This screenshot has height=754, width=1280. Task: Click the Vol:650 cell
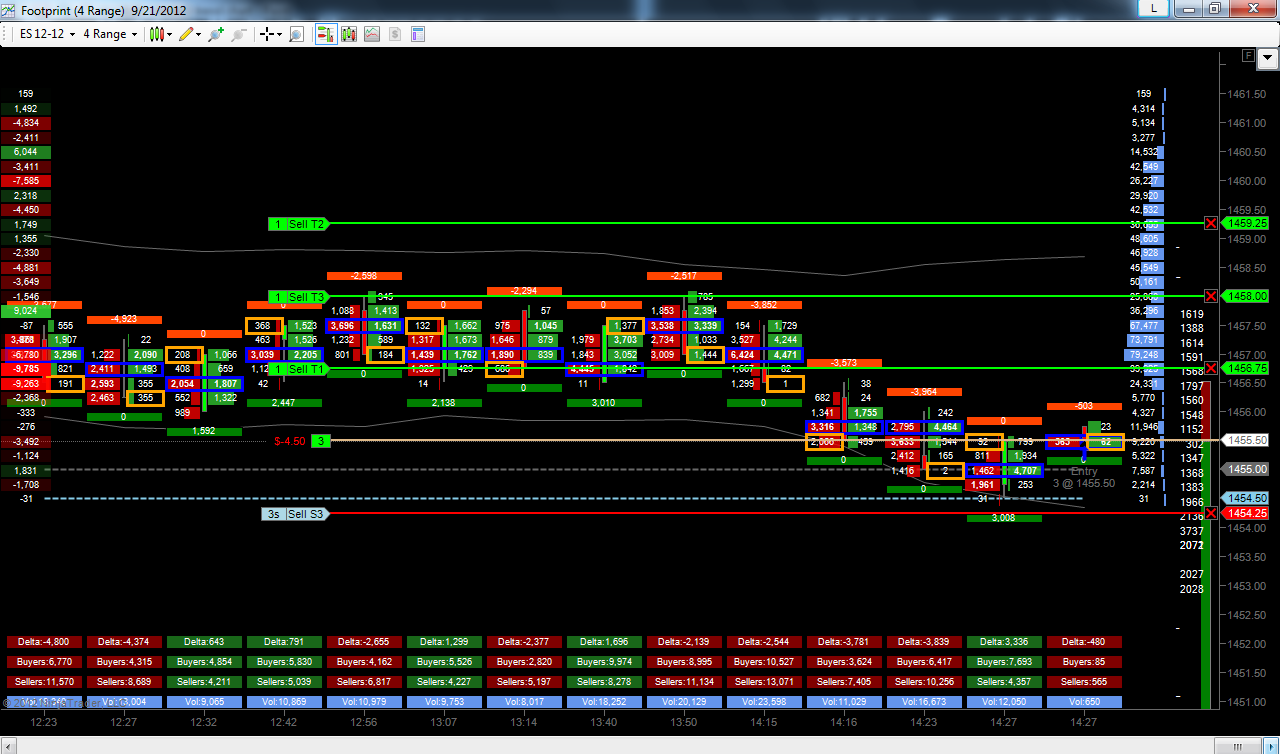click(1084, 702)
